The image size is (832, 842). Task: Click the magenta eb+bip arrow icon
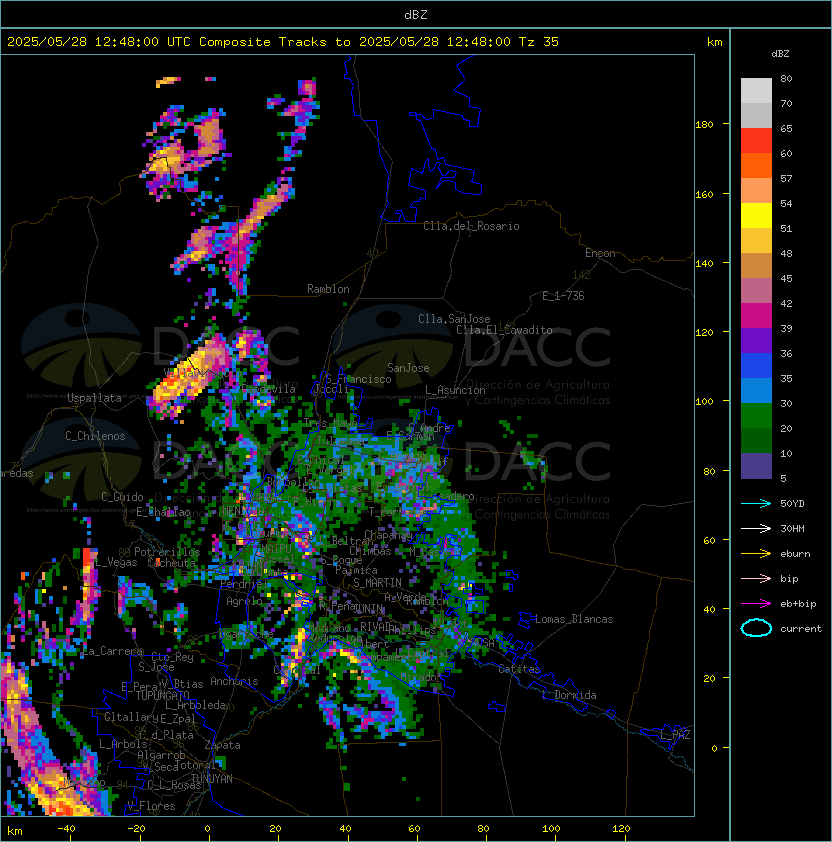tap(756, 604)
